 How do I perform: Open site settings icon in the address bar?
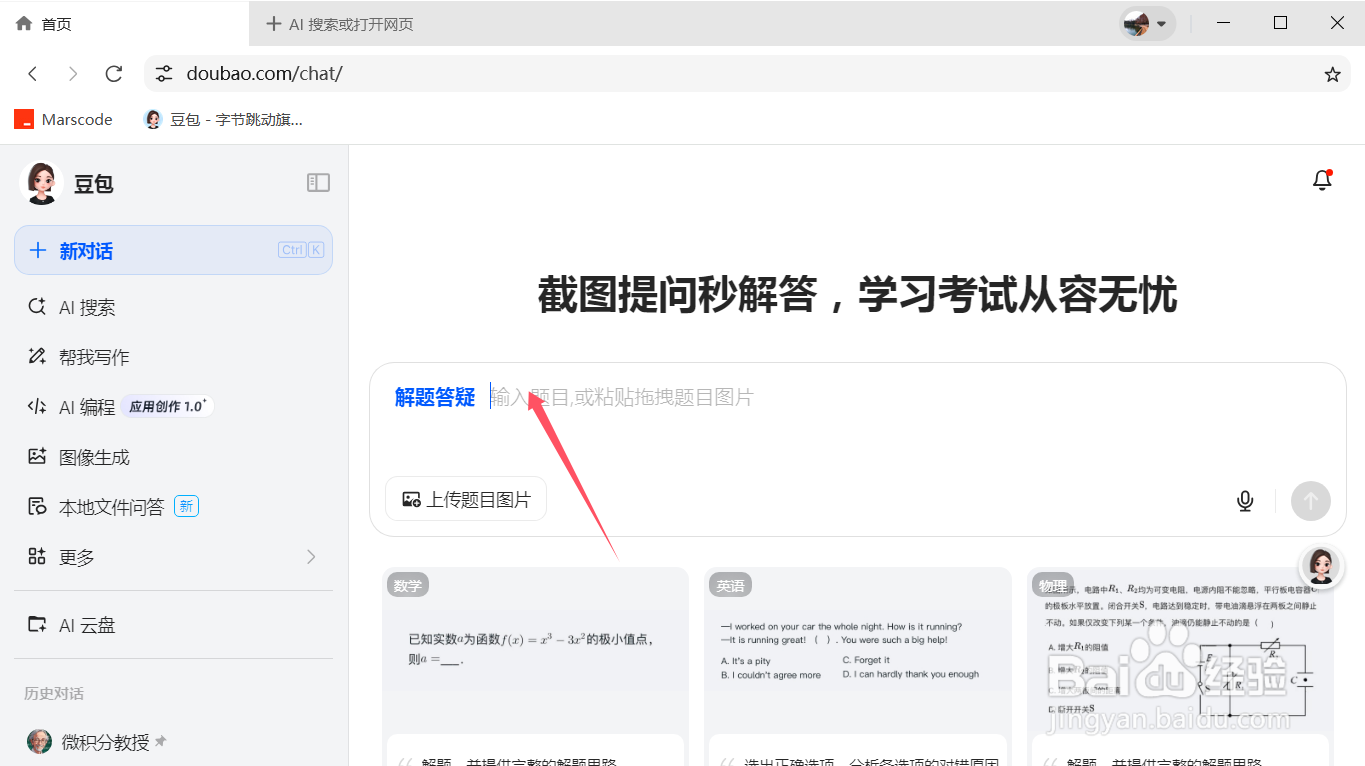[164, 74]
